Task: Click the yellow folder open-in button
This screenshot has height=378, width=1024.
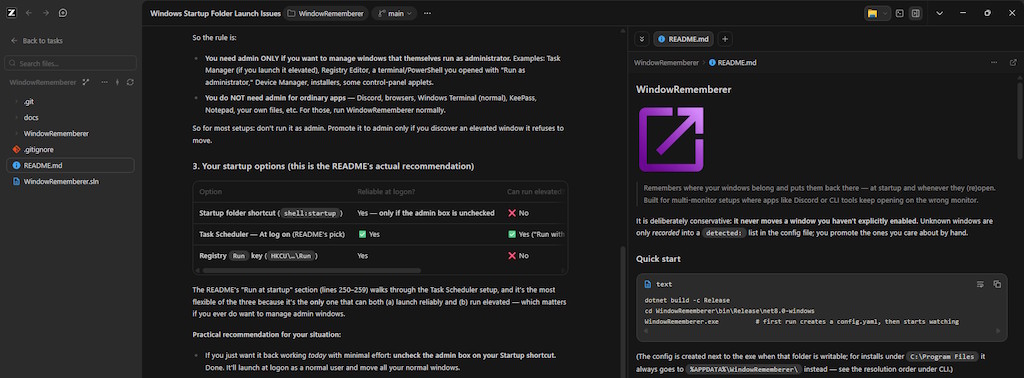Action: coord(872,13)
